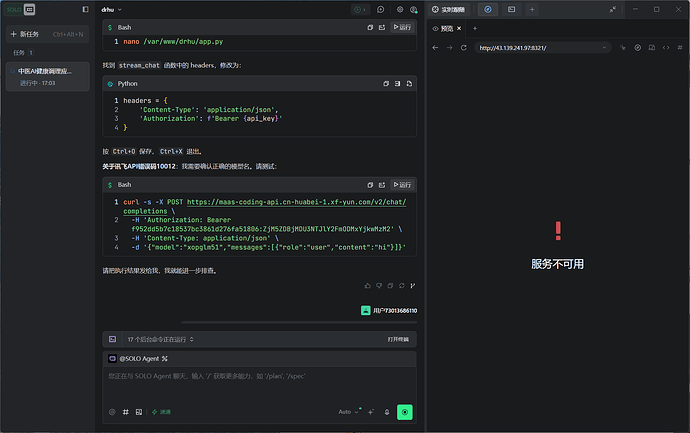
Task: Open the settings gear in top toolbar
Action: click(x=400, y=10)
